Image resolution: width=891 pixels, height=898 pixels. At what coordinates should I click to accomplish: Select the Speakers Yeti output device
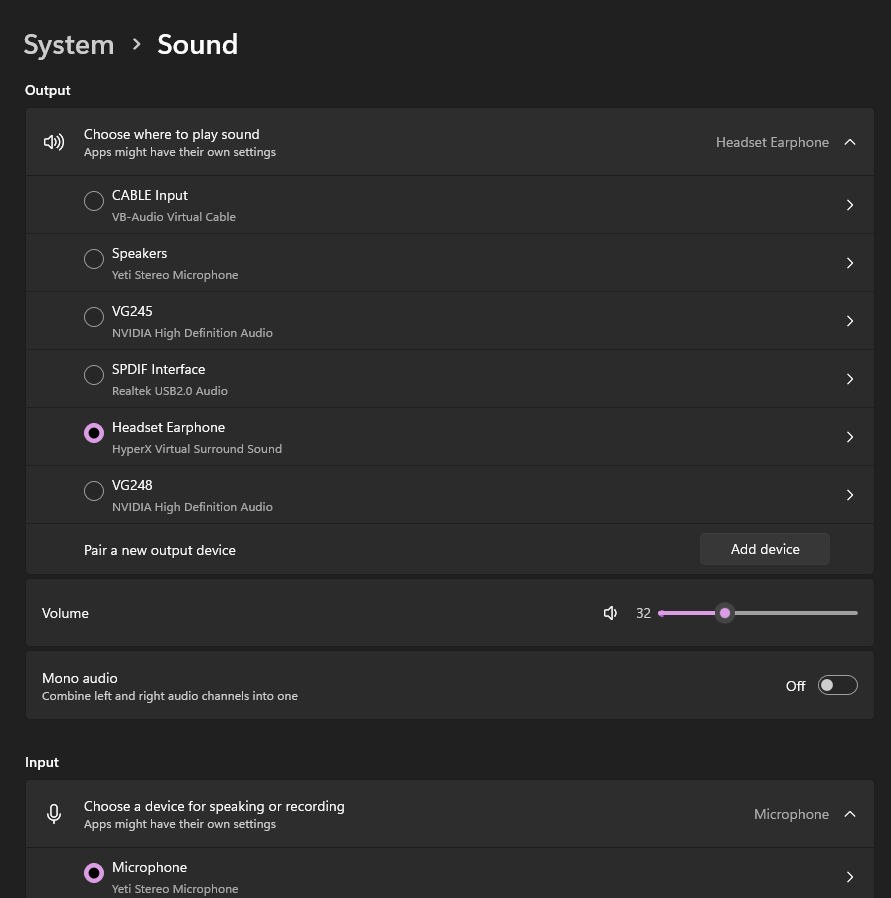tap(93, 258)
